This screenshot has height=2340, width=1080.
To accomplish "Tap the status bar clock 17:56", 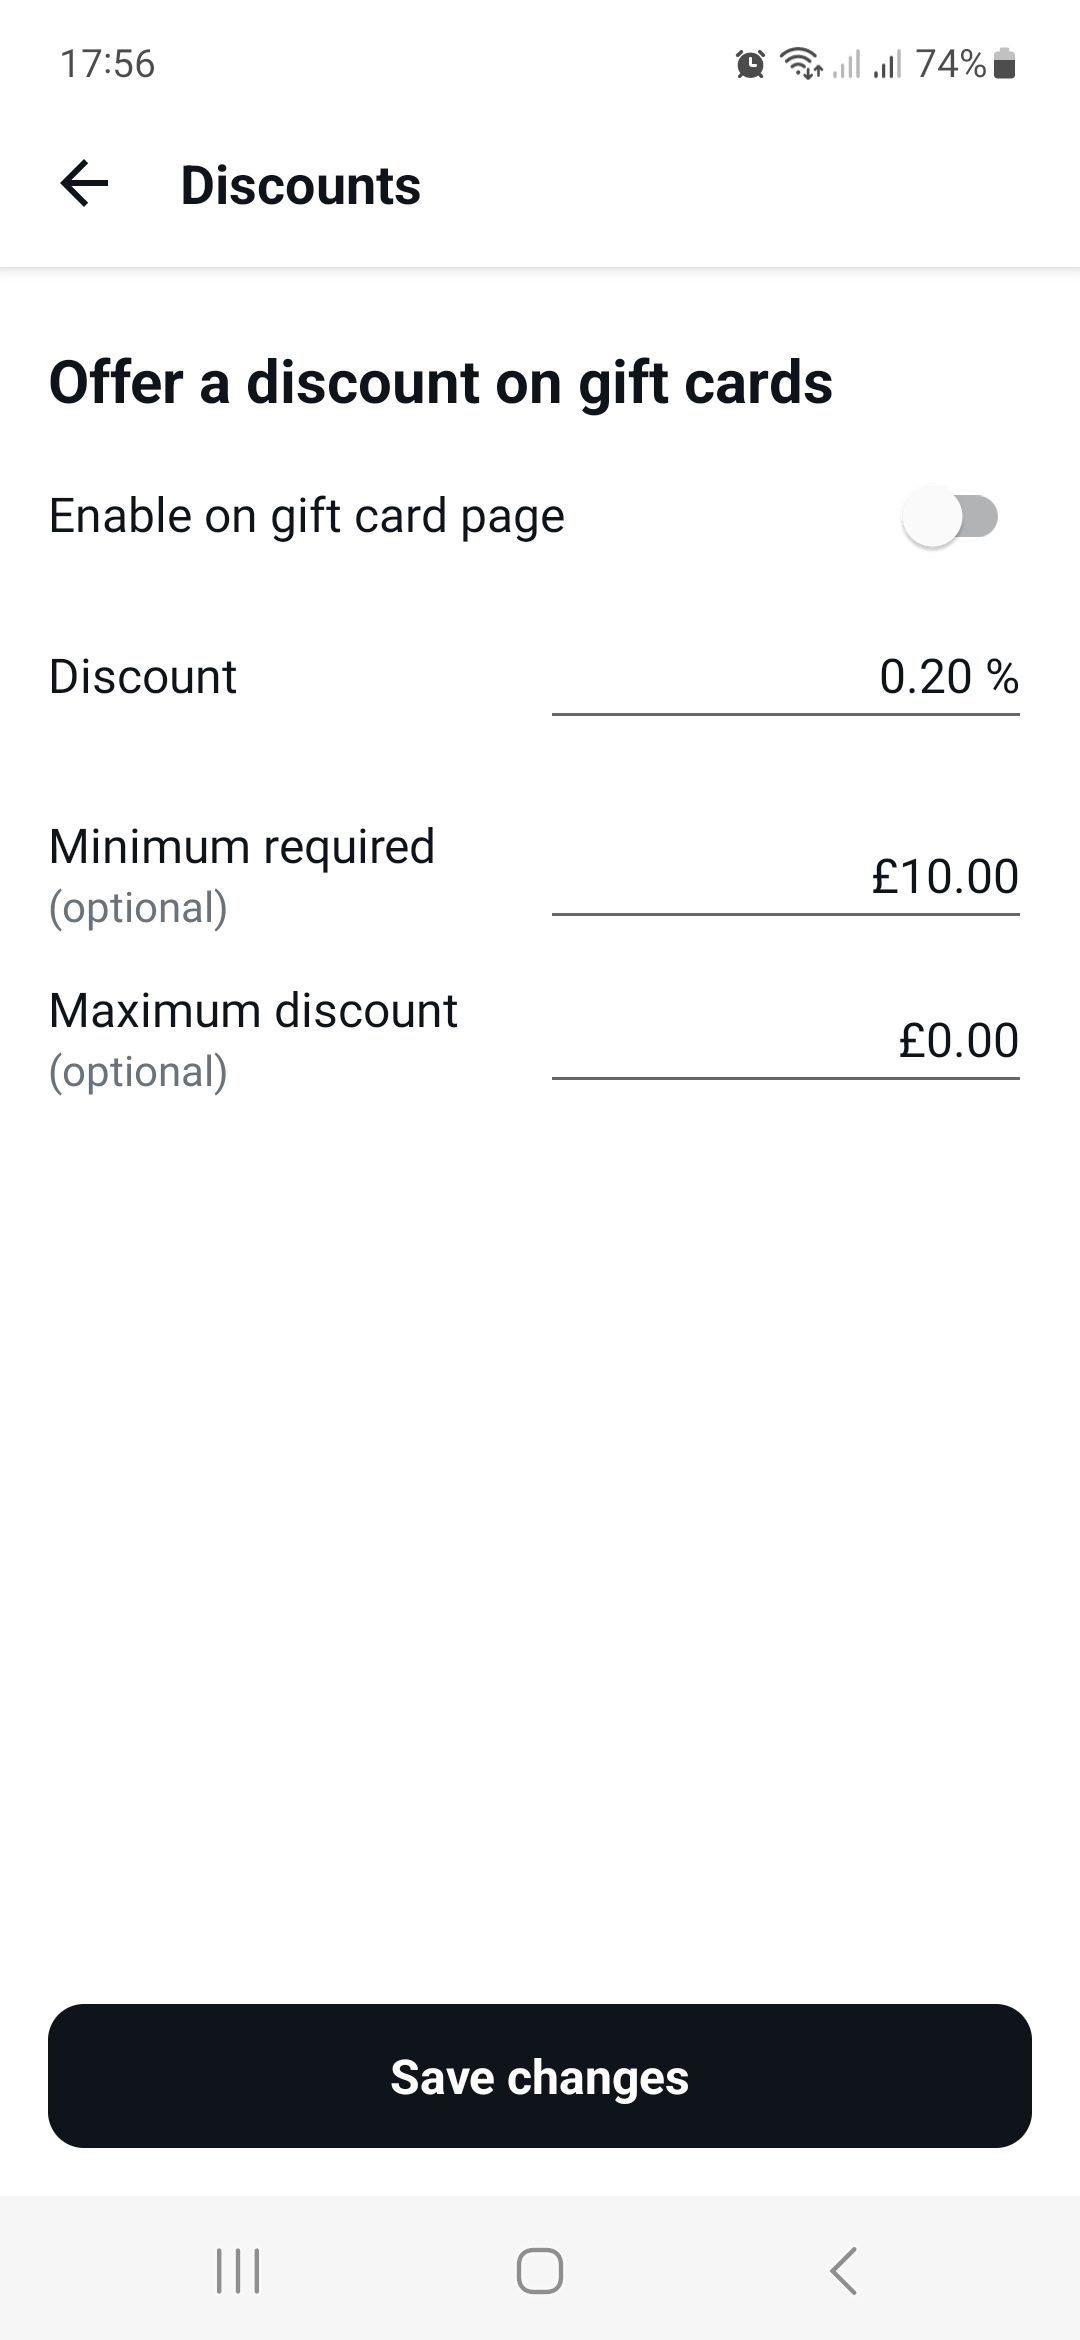I will click(108, 64).
